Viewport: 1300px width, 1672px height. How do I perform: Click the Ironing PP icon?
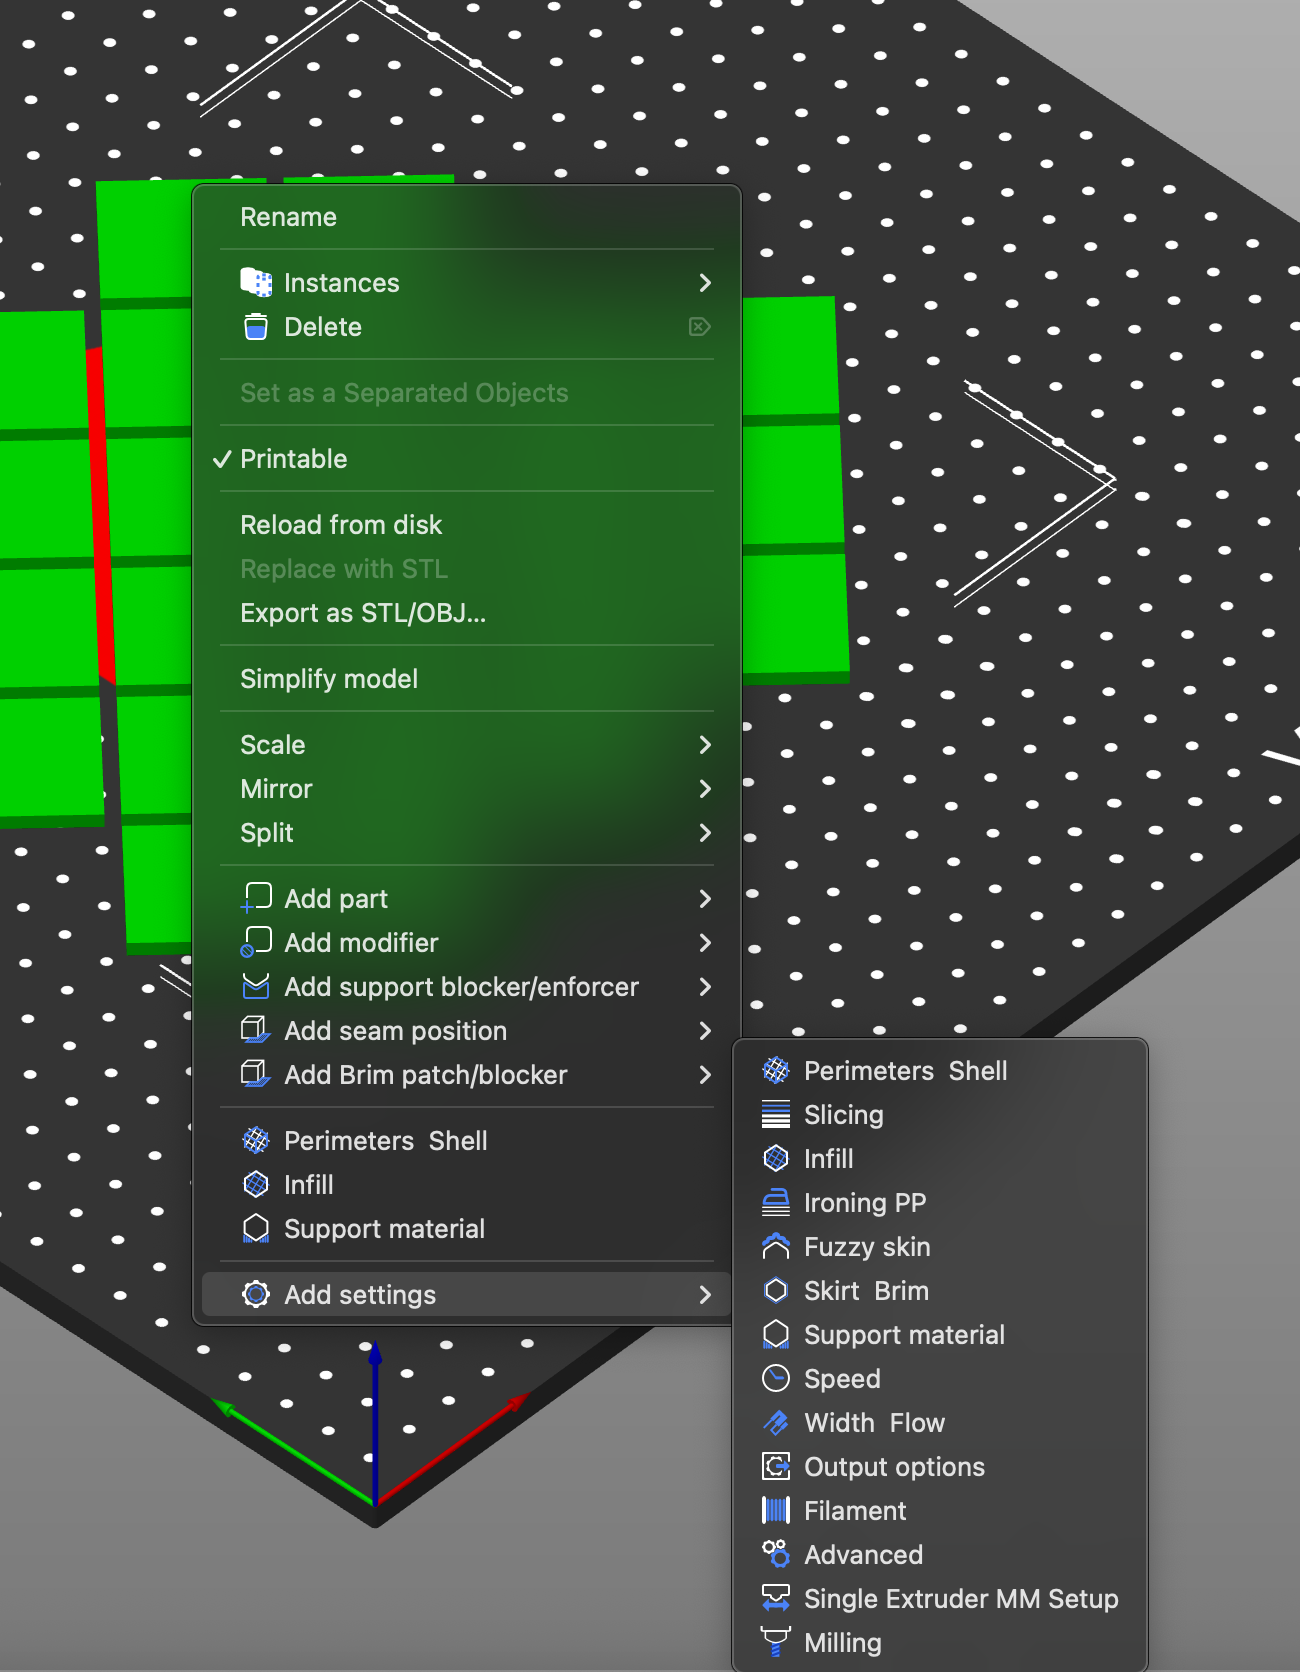(776, 1202)
